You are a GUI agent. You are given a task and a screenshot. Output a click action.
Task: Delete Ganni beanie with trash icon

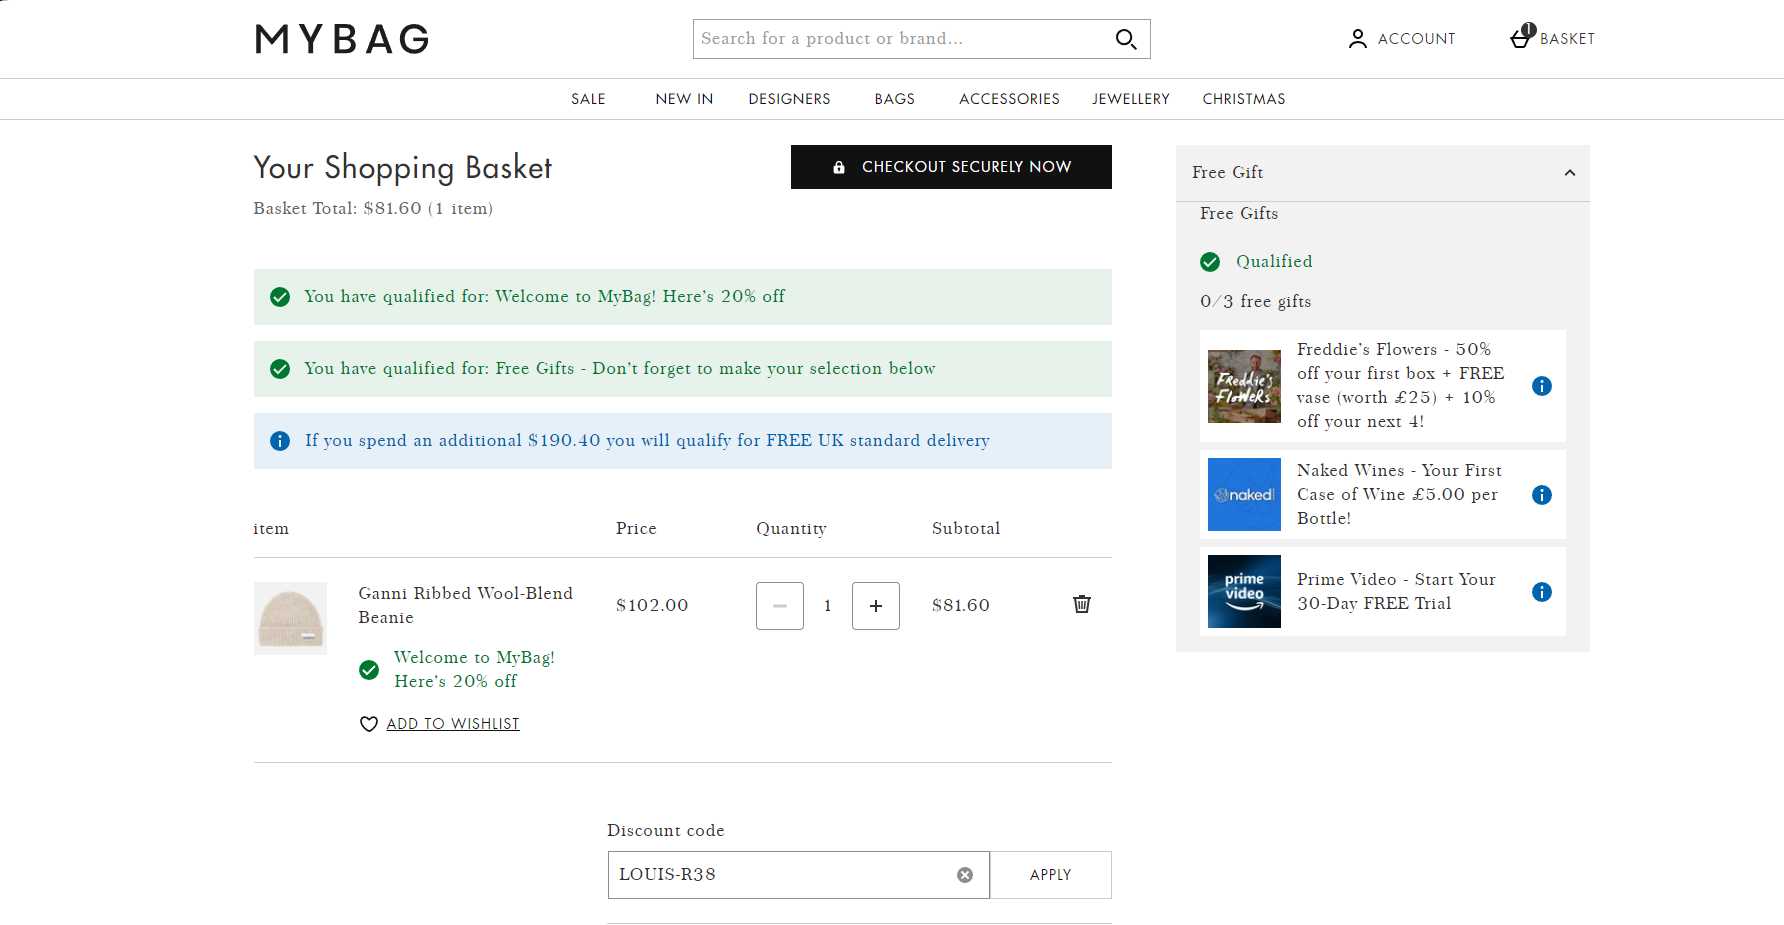coord(1082,604)
